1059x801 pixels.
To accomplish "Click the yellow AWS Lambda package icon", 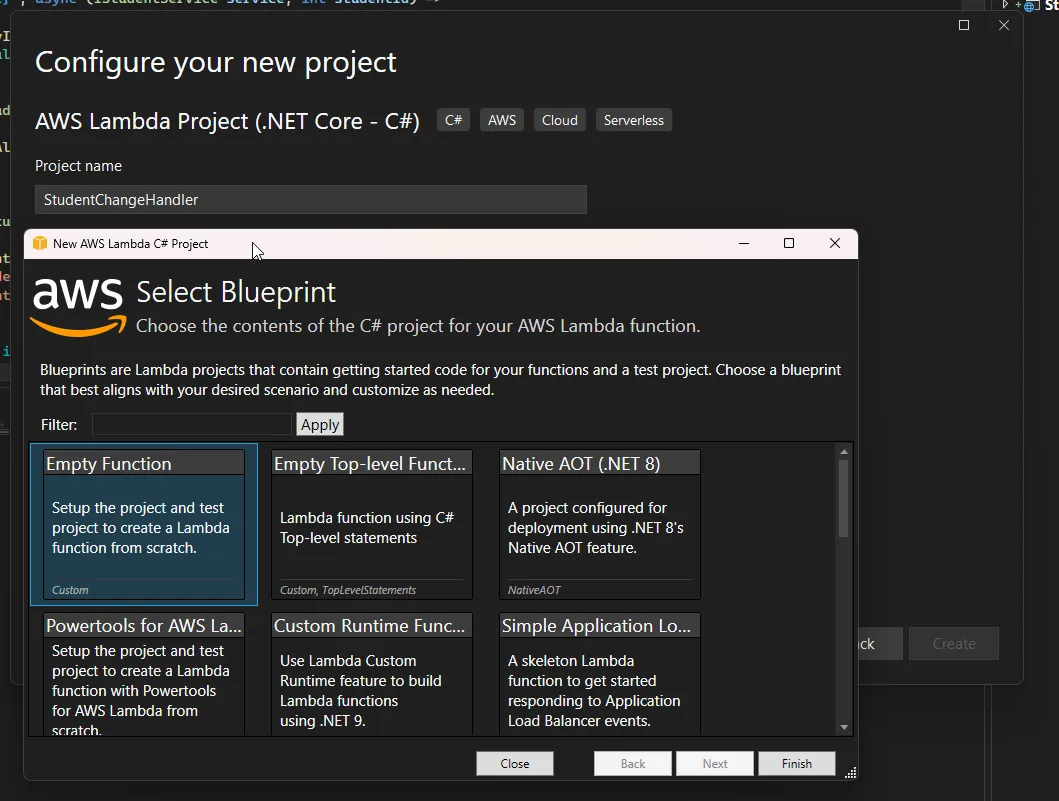I will click(40, 243).
